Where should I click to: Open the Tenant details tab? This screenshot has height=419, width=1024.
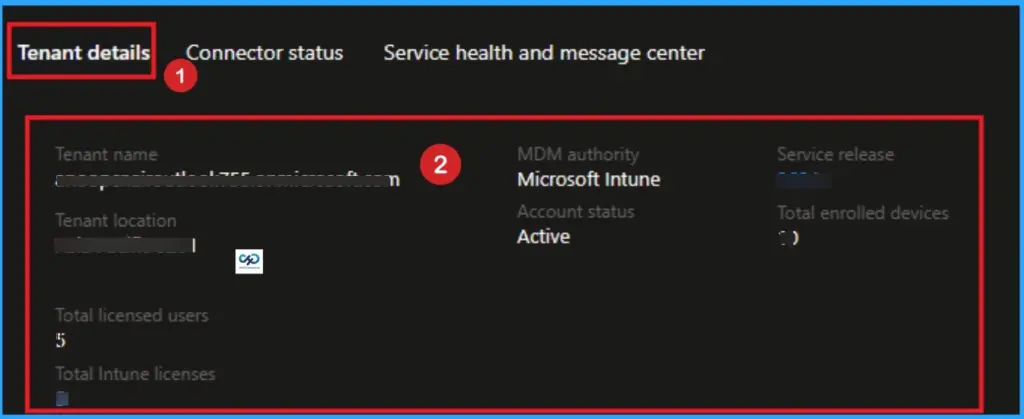point(84,53)
